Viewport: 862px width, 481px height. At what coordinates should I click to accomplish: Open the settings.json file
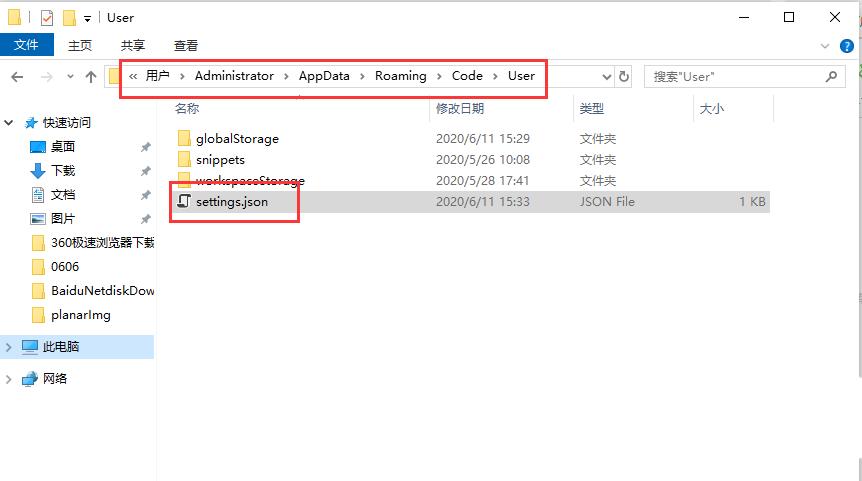click(231, 202)
